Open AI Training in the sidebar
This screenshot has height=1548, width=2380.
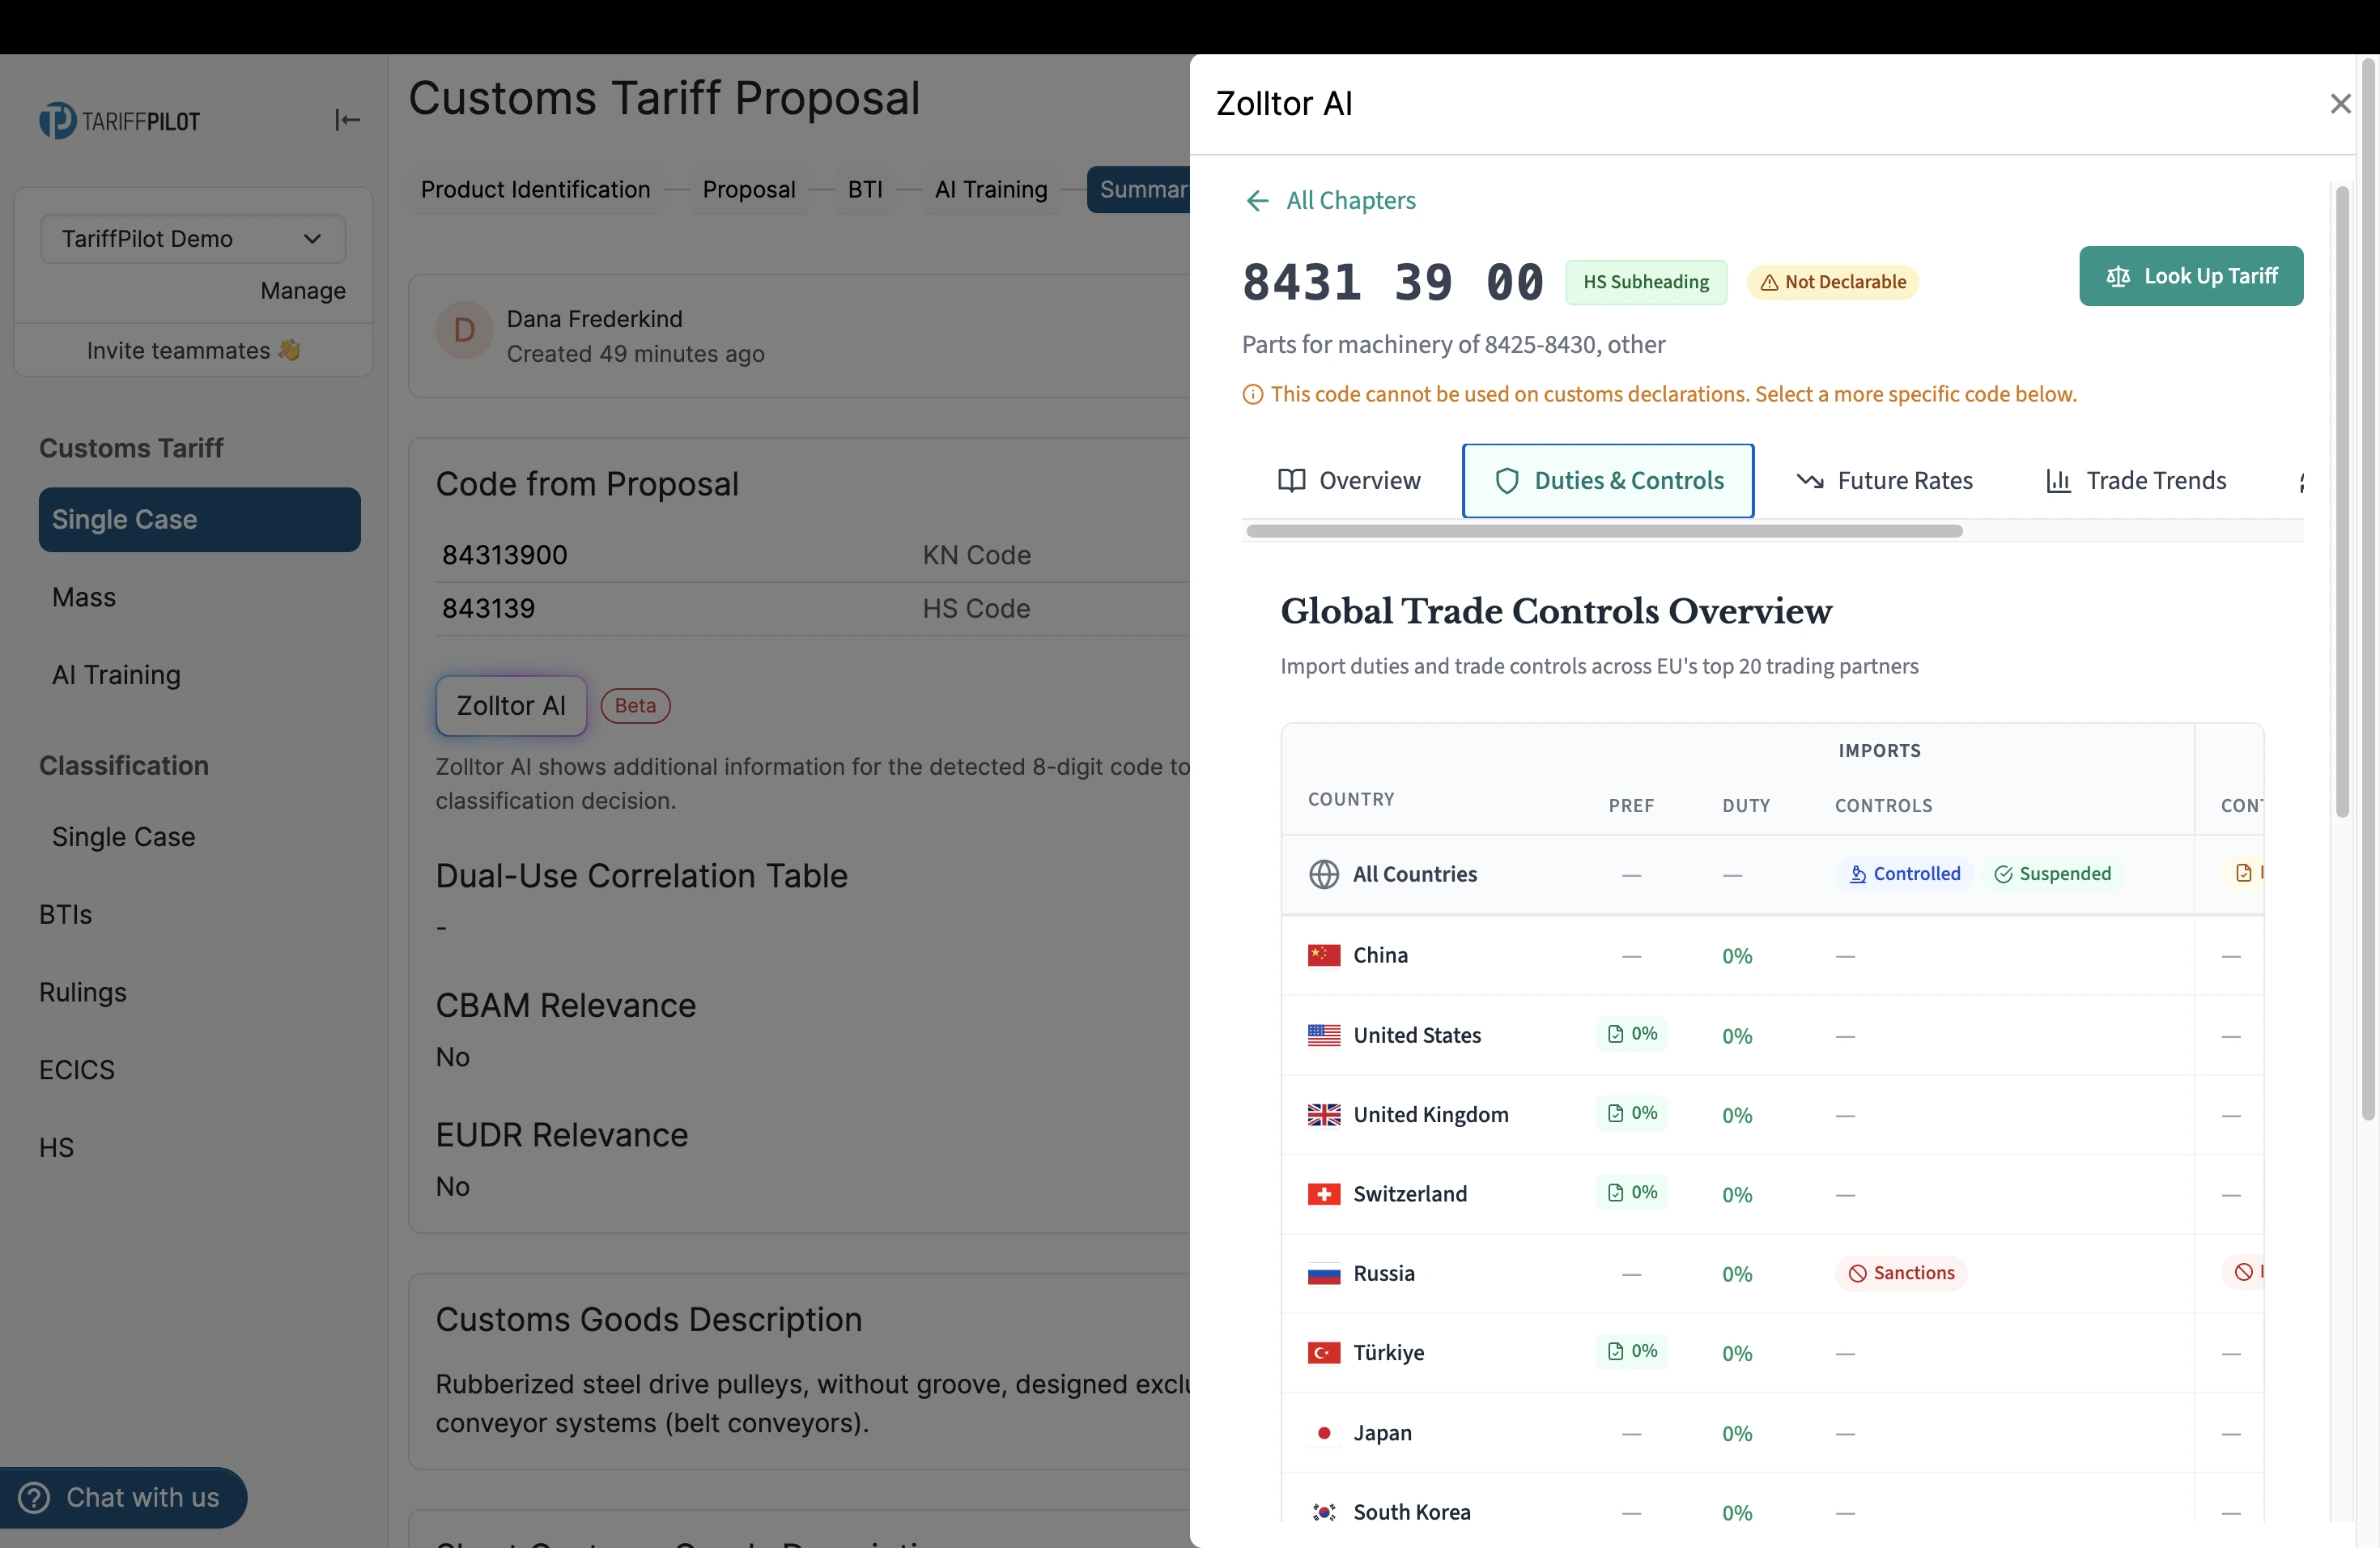116,675
